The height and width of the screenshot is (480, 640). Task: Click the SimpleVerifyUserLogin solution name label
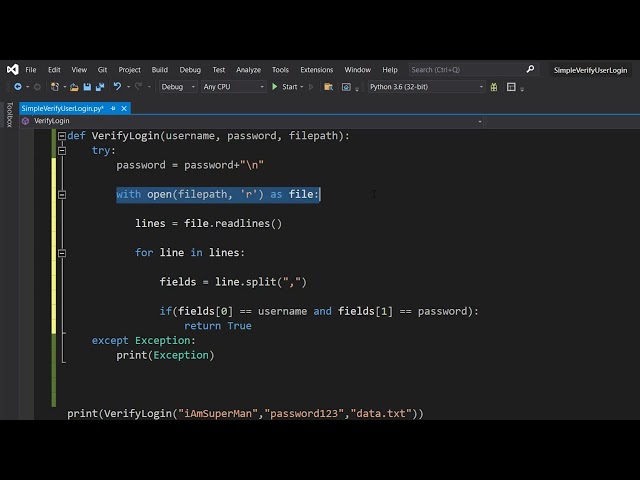pos(590,70)
